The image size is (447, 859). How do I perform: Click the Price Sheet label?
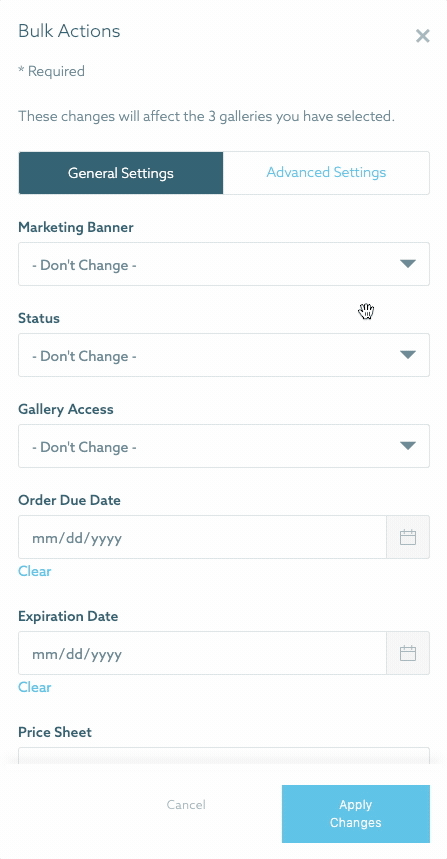[x=55, y=732]
